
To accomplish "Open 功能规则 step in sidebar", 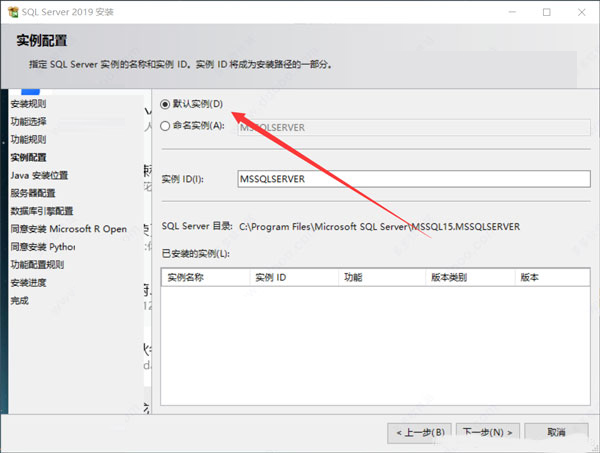I will 28,140.
